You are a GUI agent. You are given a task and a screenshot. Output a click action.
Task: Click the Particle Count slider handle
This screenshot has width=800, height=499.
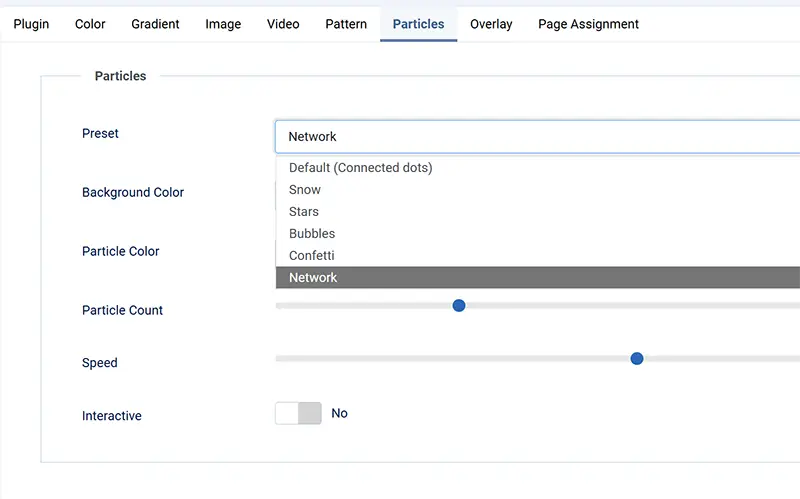459,305
